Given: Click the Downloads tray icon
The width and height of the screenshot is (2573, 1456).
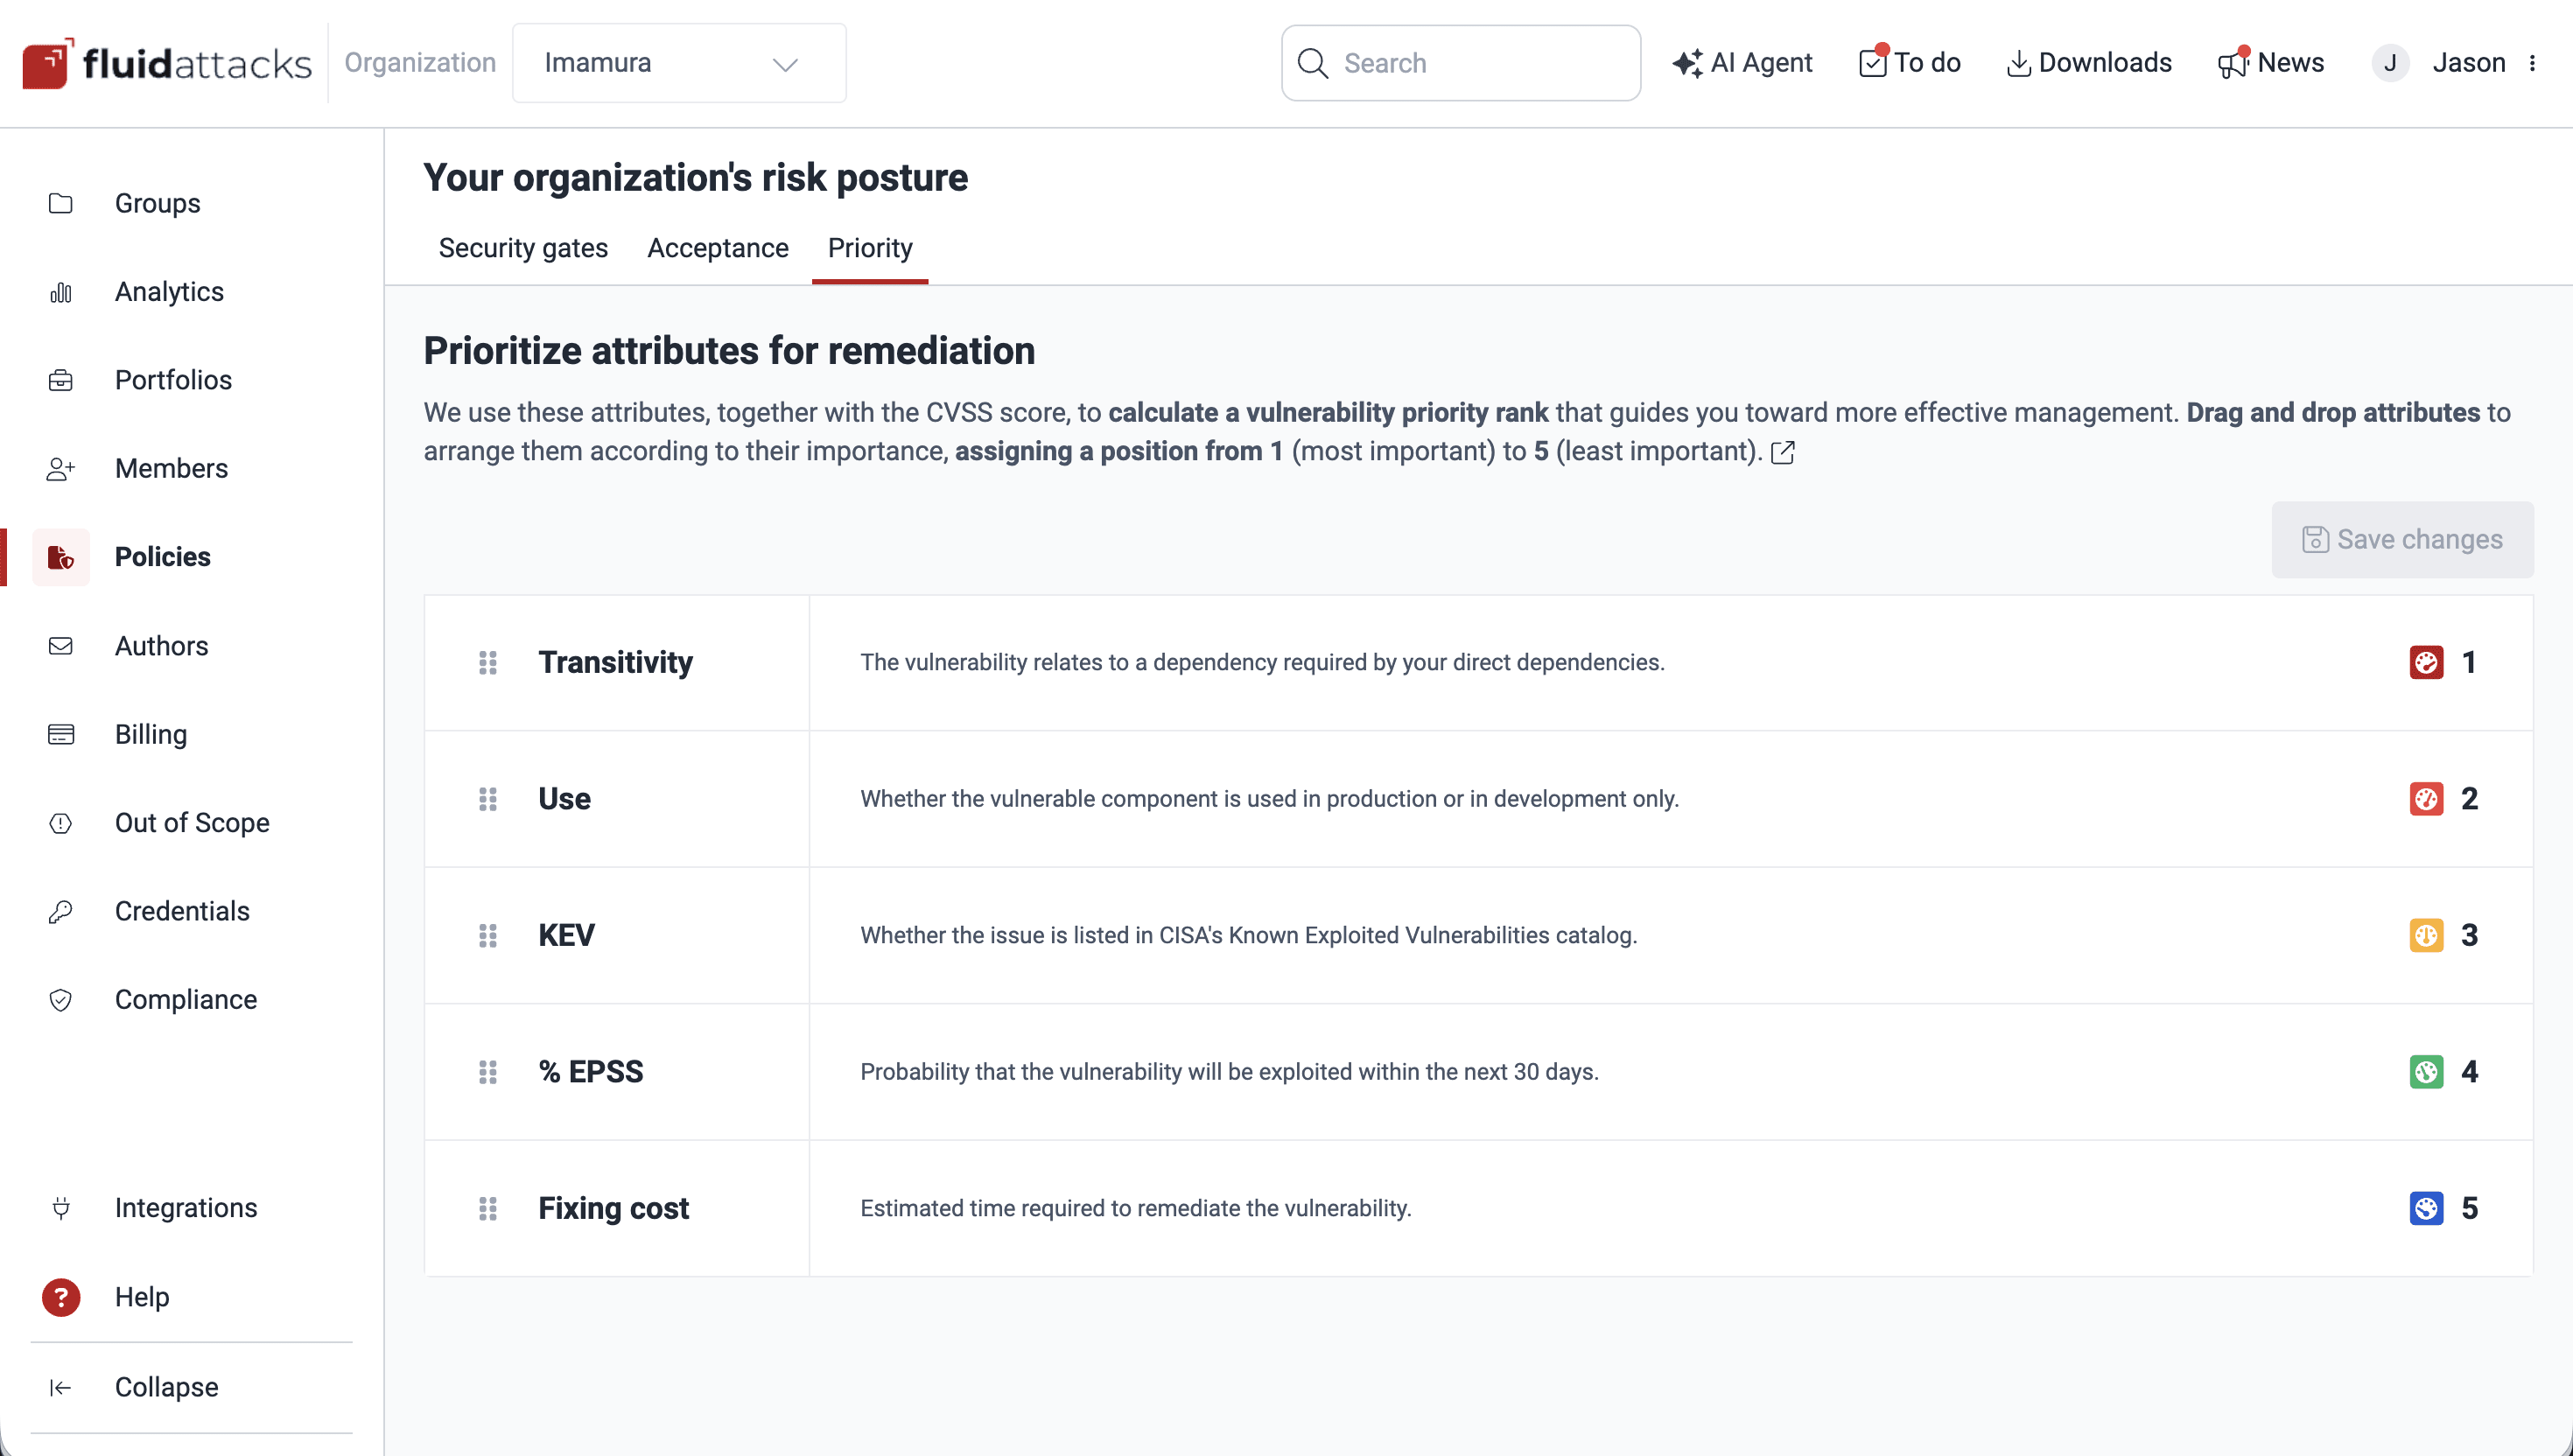Looking at the screenshot, I should coord(2018,63).
